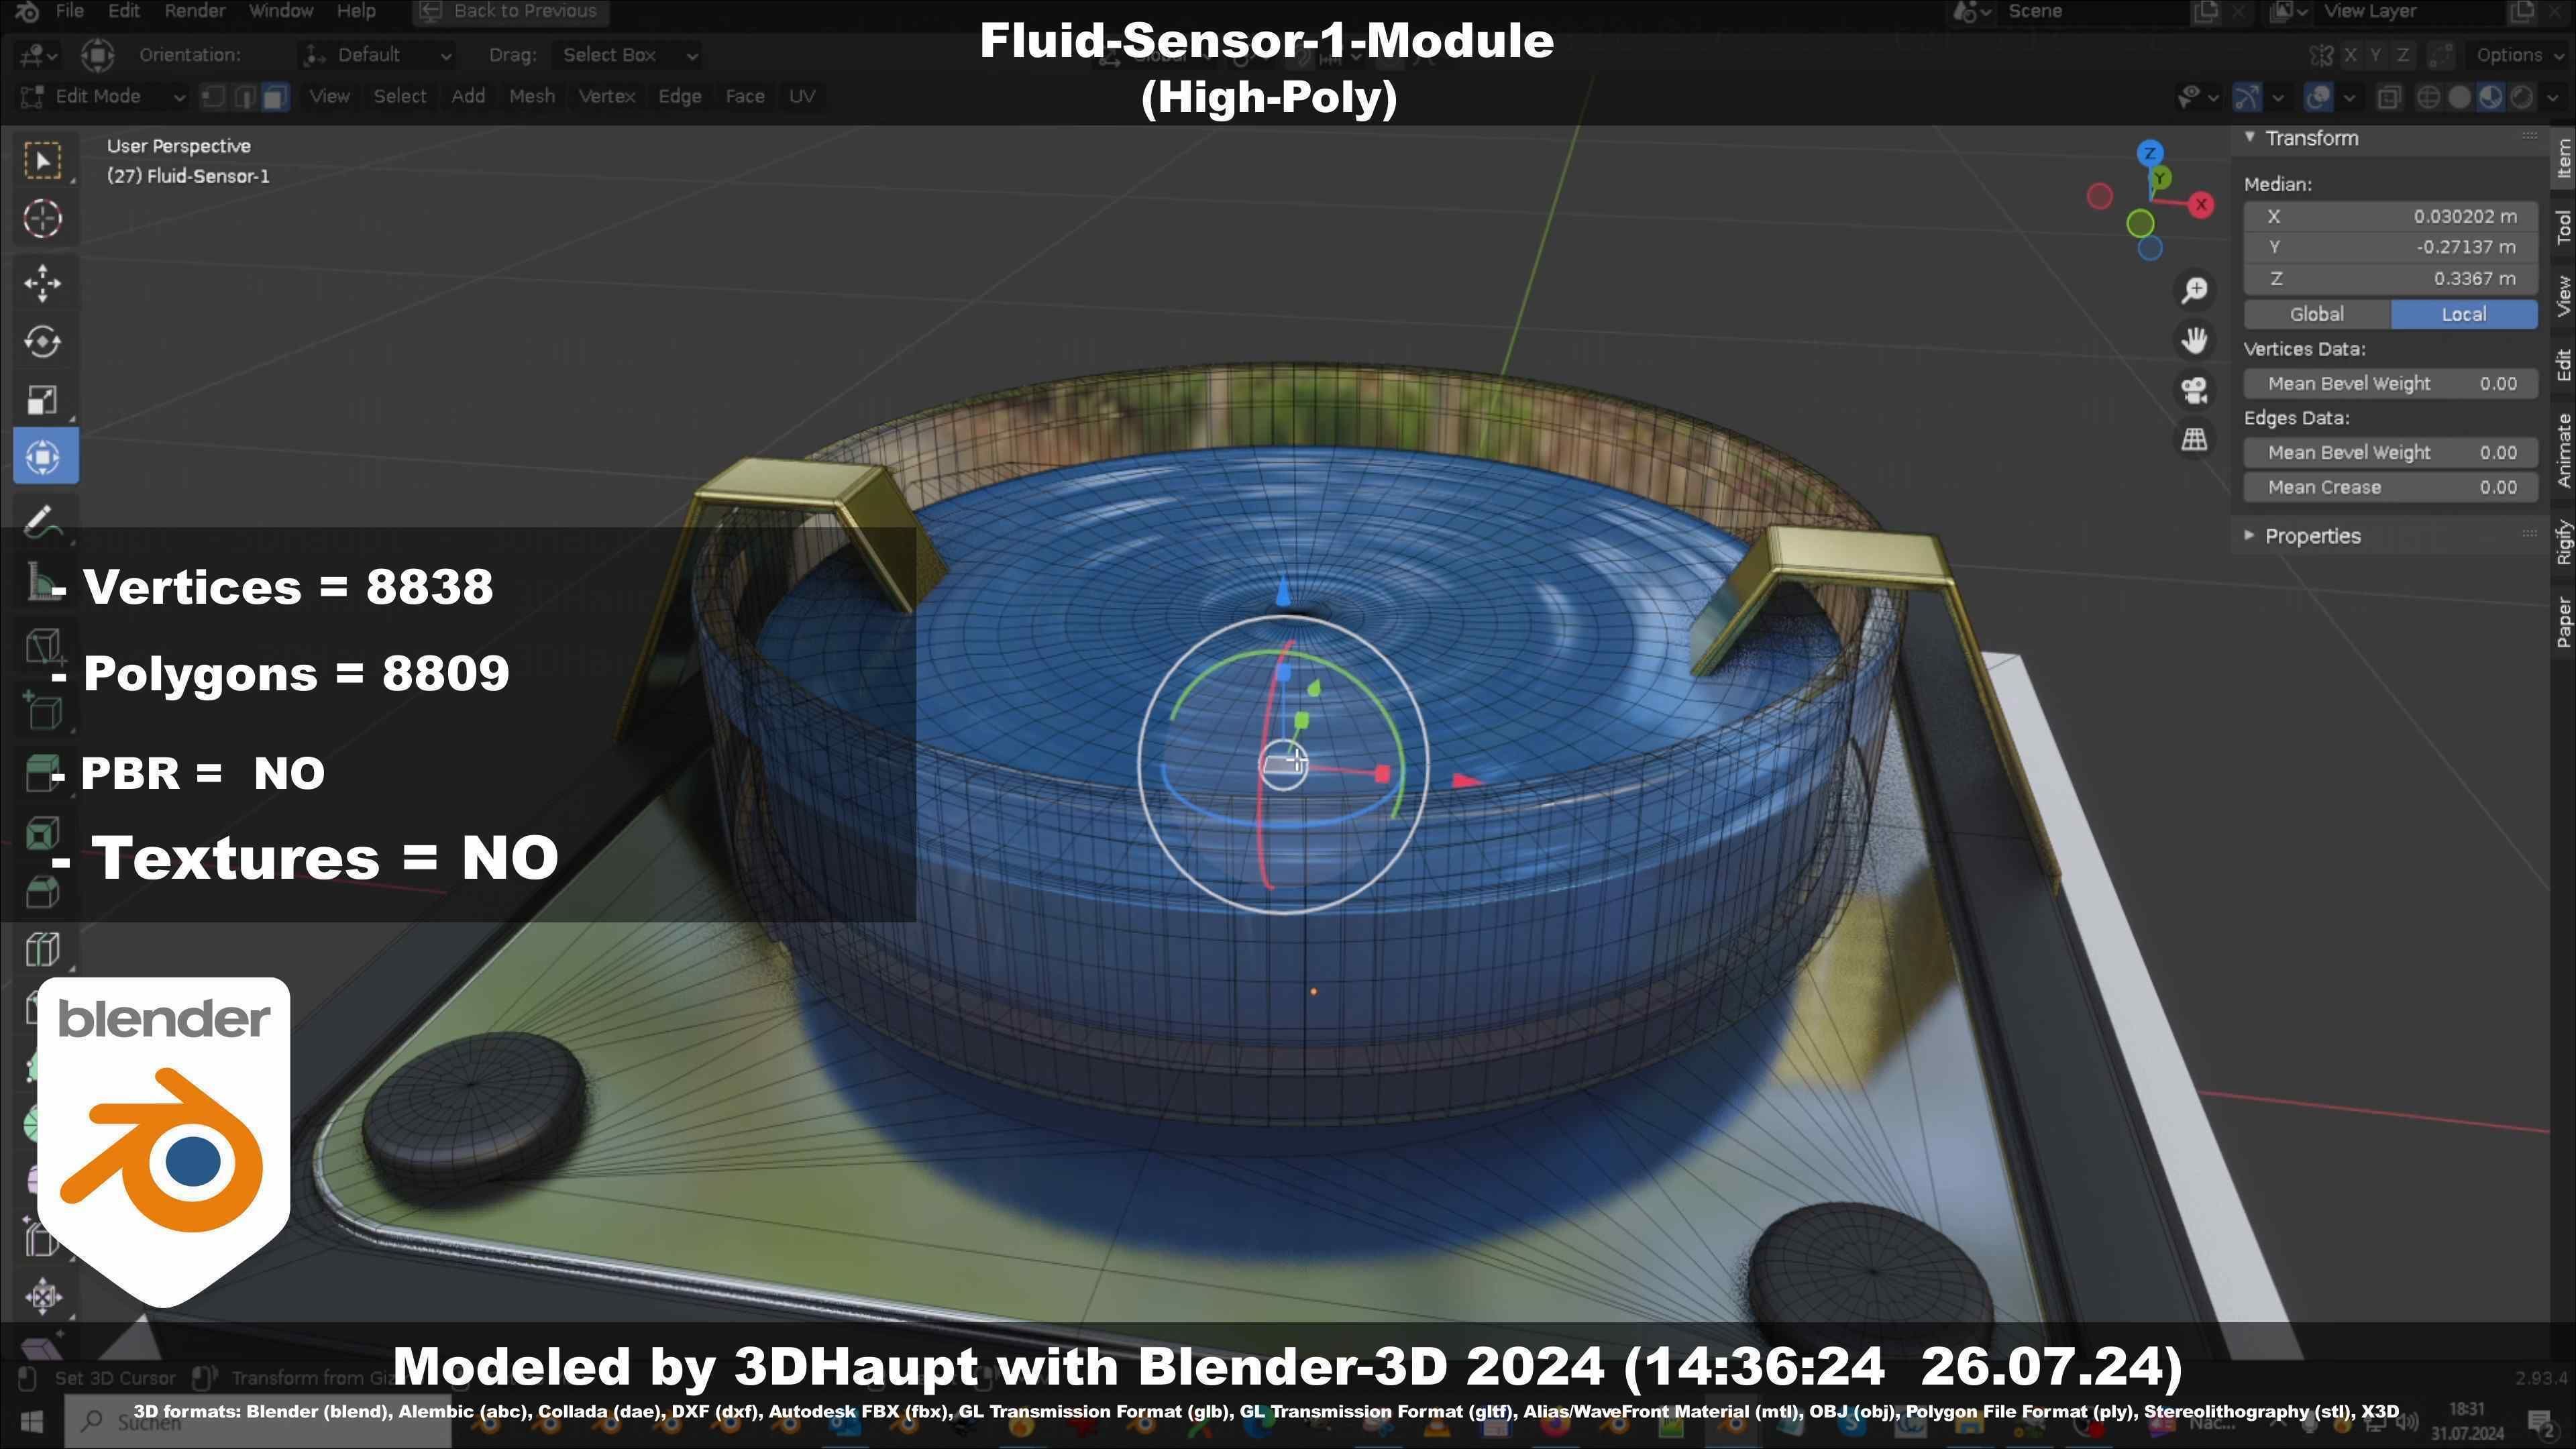Open the Options dropdown

point(2518,55)
